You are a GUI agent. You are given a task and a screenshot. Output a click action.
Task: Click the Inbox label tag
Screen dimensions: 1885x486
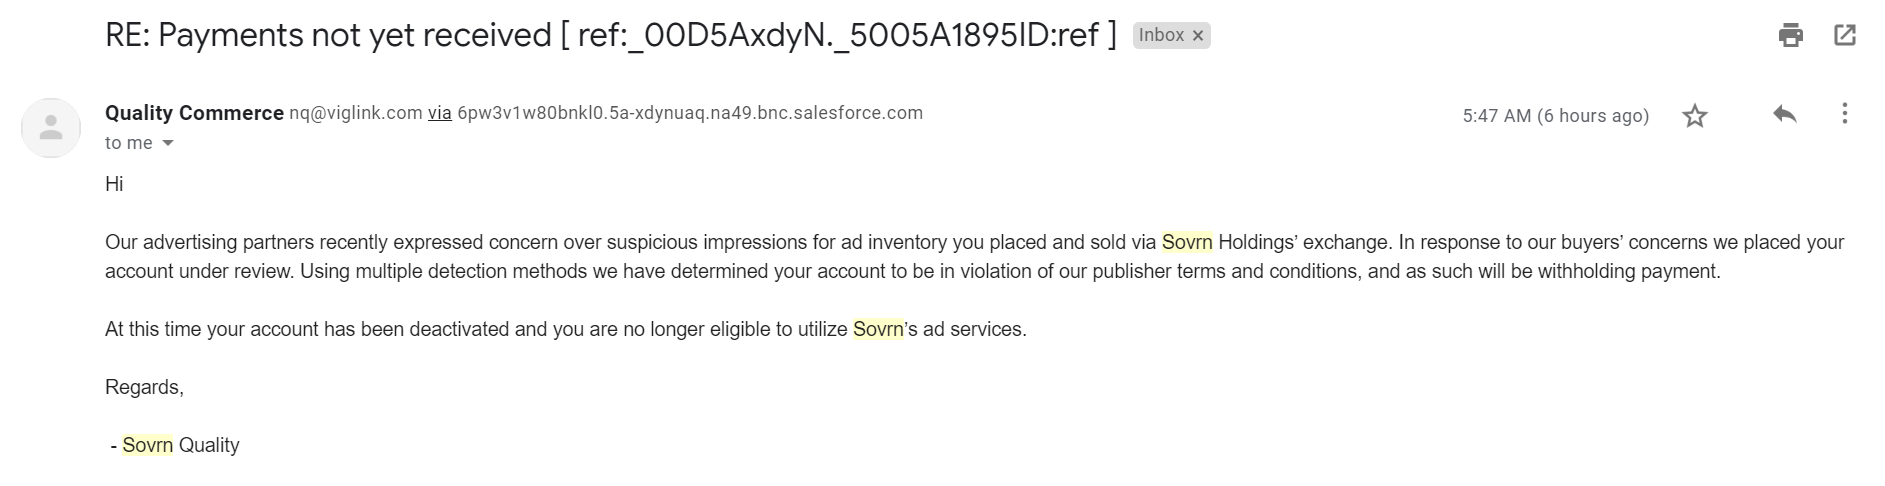1161,35
